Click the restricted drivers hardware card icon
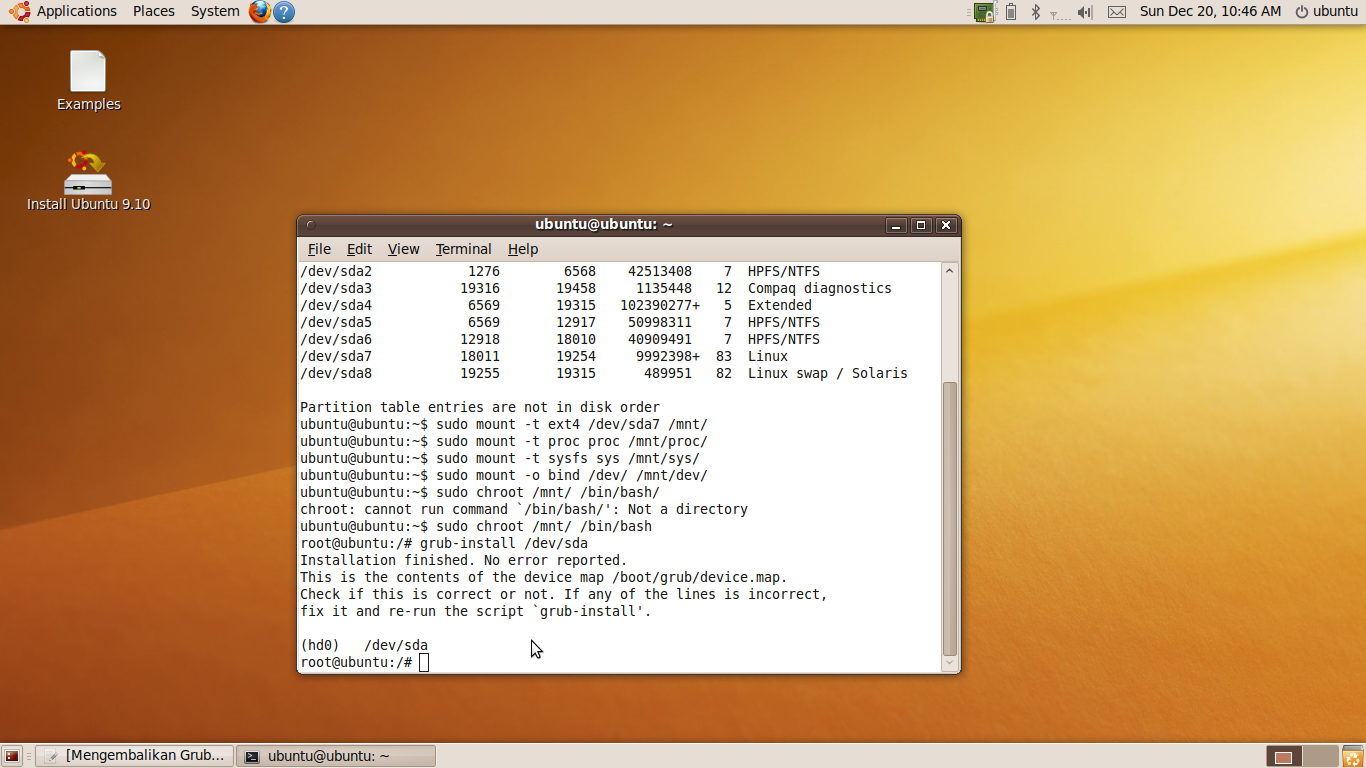Viewport: 1366px width, 768px height. pyautogui.click(x=985, y=12)
